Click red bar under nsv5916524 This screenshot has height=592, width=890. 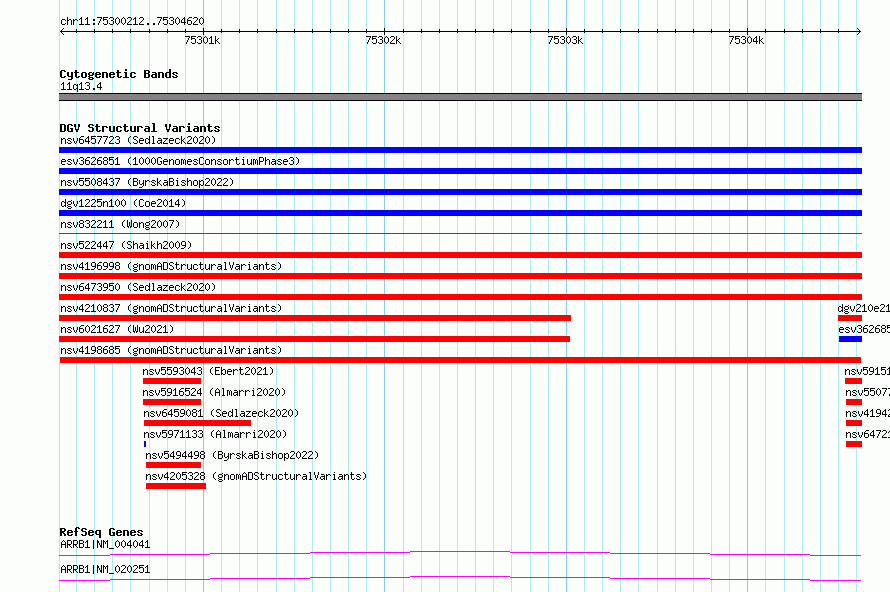tap(172, 402)
